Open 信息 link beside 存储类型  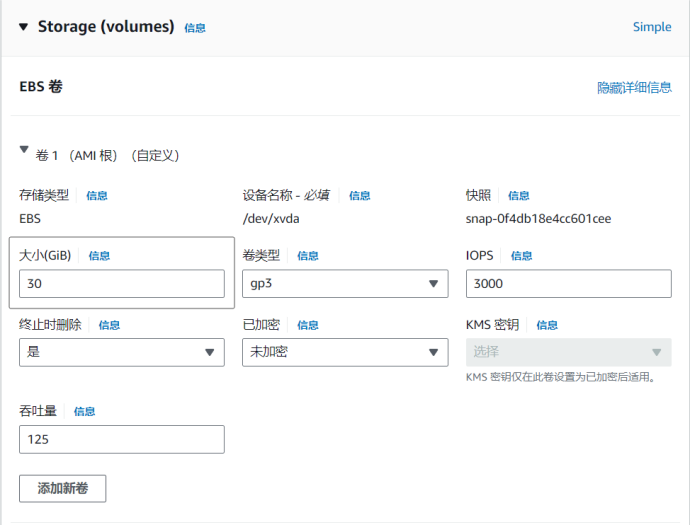(x=97, y=195)
